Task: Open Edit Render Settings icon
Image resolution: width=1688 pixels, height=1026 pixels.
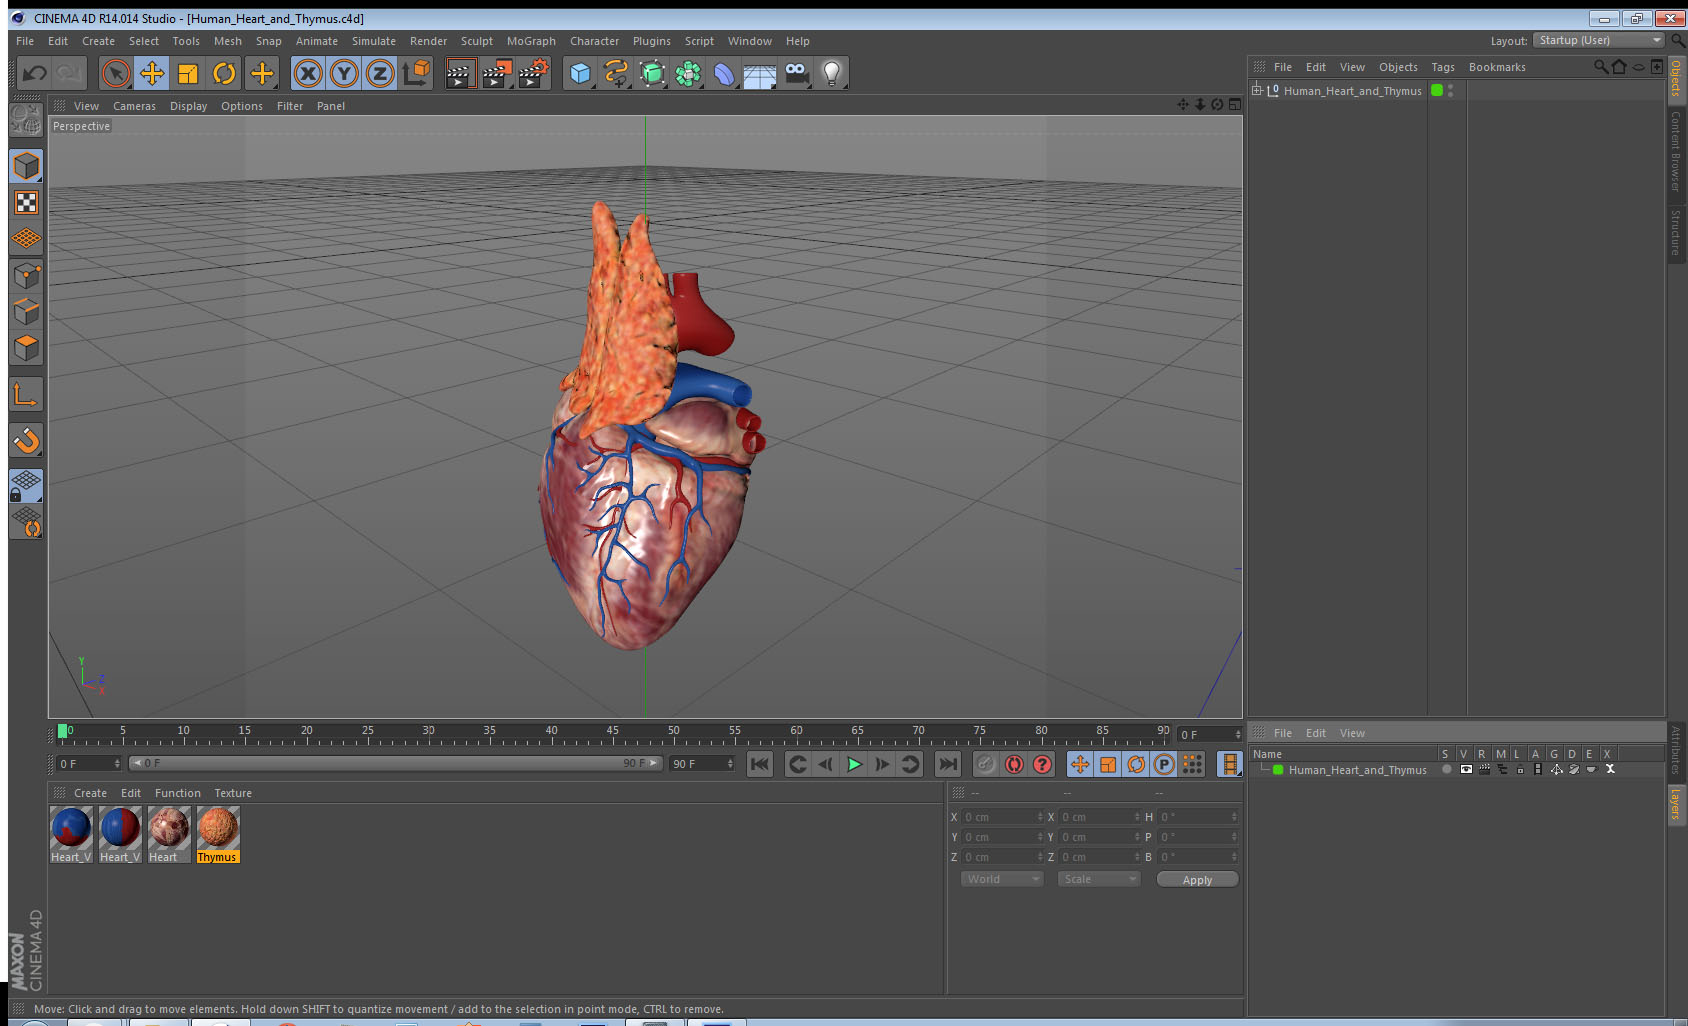Action: (534, 73)
